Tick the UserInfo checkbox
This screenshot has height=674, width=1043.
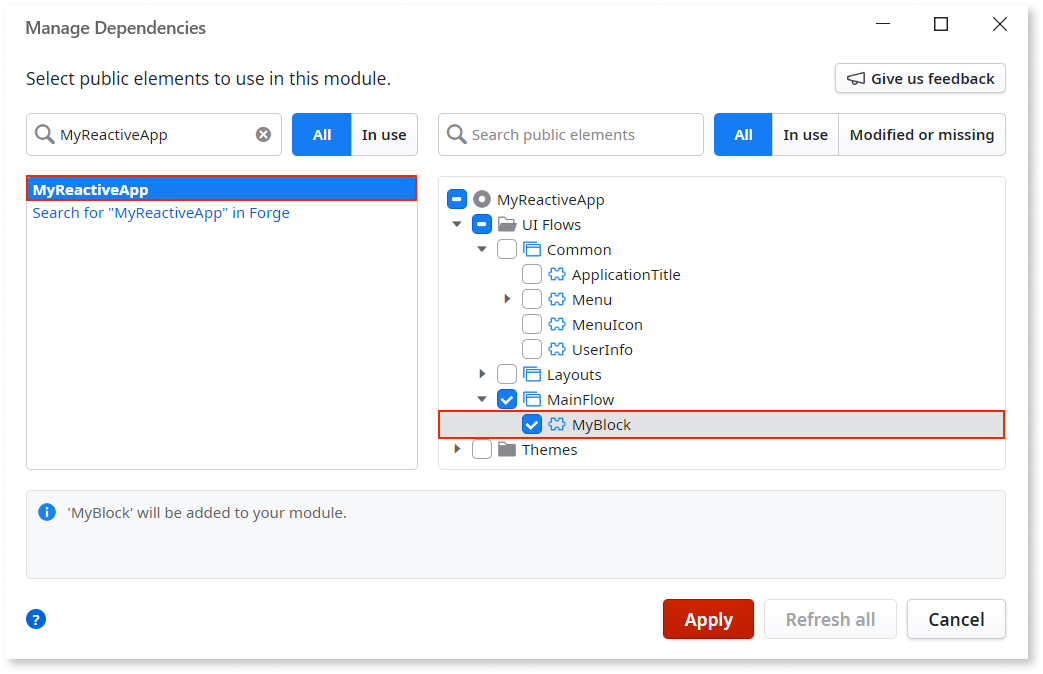(532, 350)
